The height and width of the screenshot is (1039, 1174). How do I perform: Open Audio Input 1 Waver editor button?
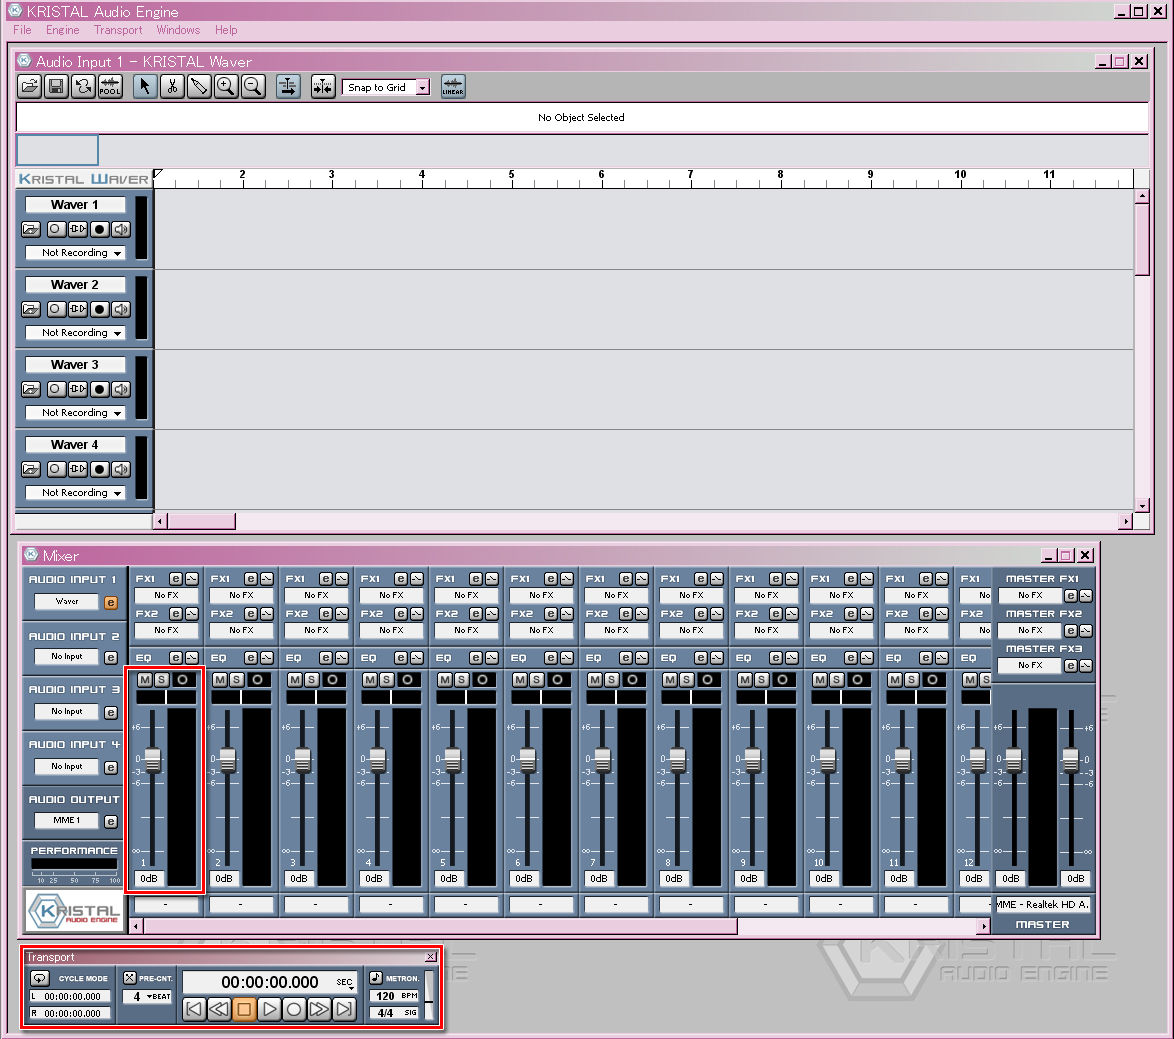pyautogui.click(x=111, y=603)
